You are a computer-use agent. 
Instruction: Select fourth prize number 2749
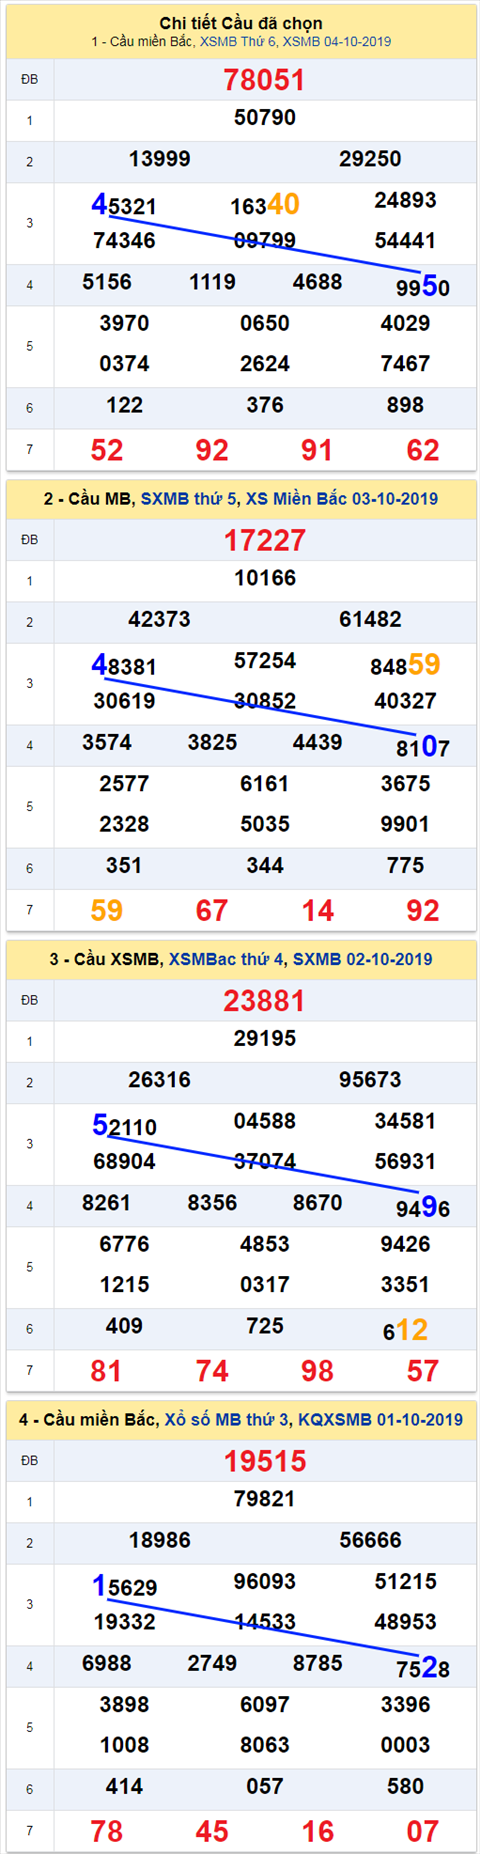[x=212, y=1663]
